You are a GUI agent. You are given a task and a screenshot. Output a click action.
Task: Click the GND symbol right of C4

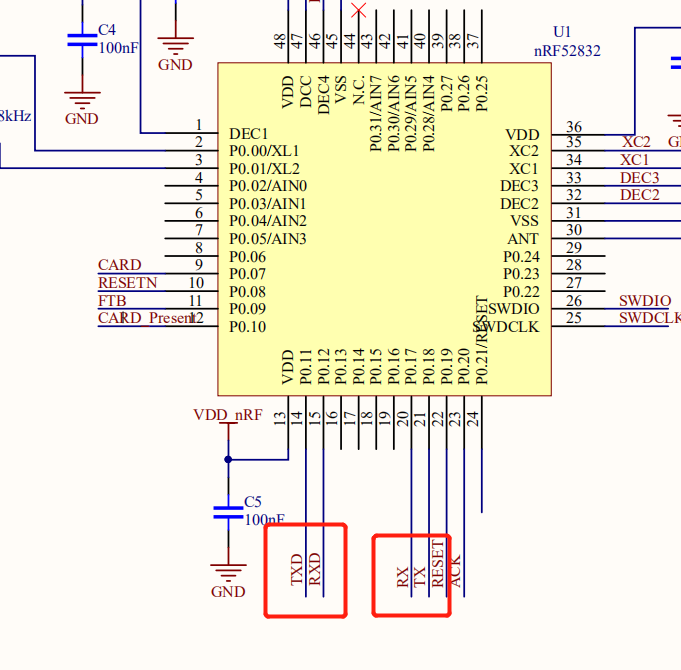175,46
